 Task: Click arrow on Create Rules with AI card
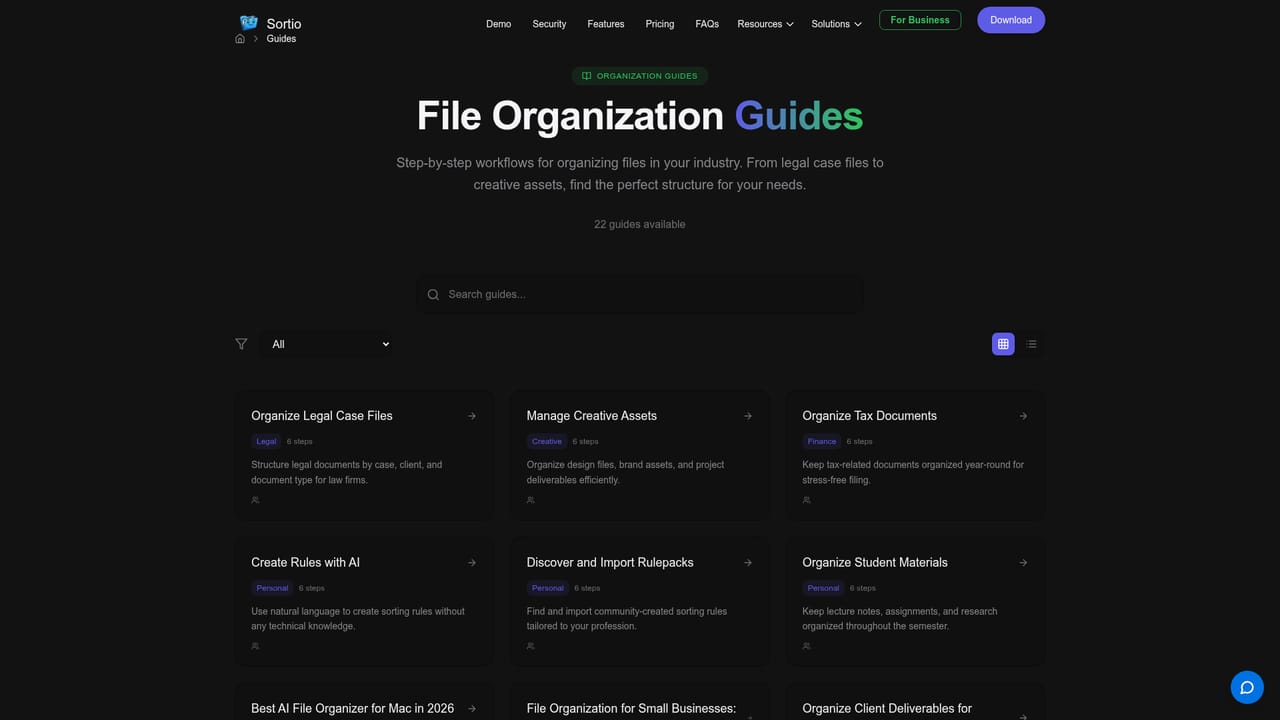tap(472, 563)
